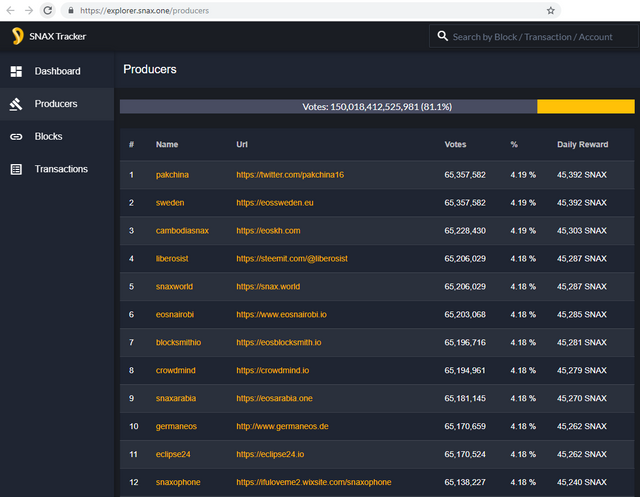Open the Blocks menu item
This screenshot has width=640, height=497.
[57, 137]
